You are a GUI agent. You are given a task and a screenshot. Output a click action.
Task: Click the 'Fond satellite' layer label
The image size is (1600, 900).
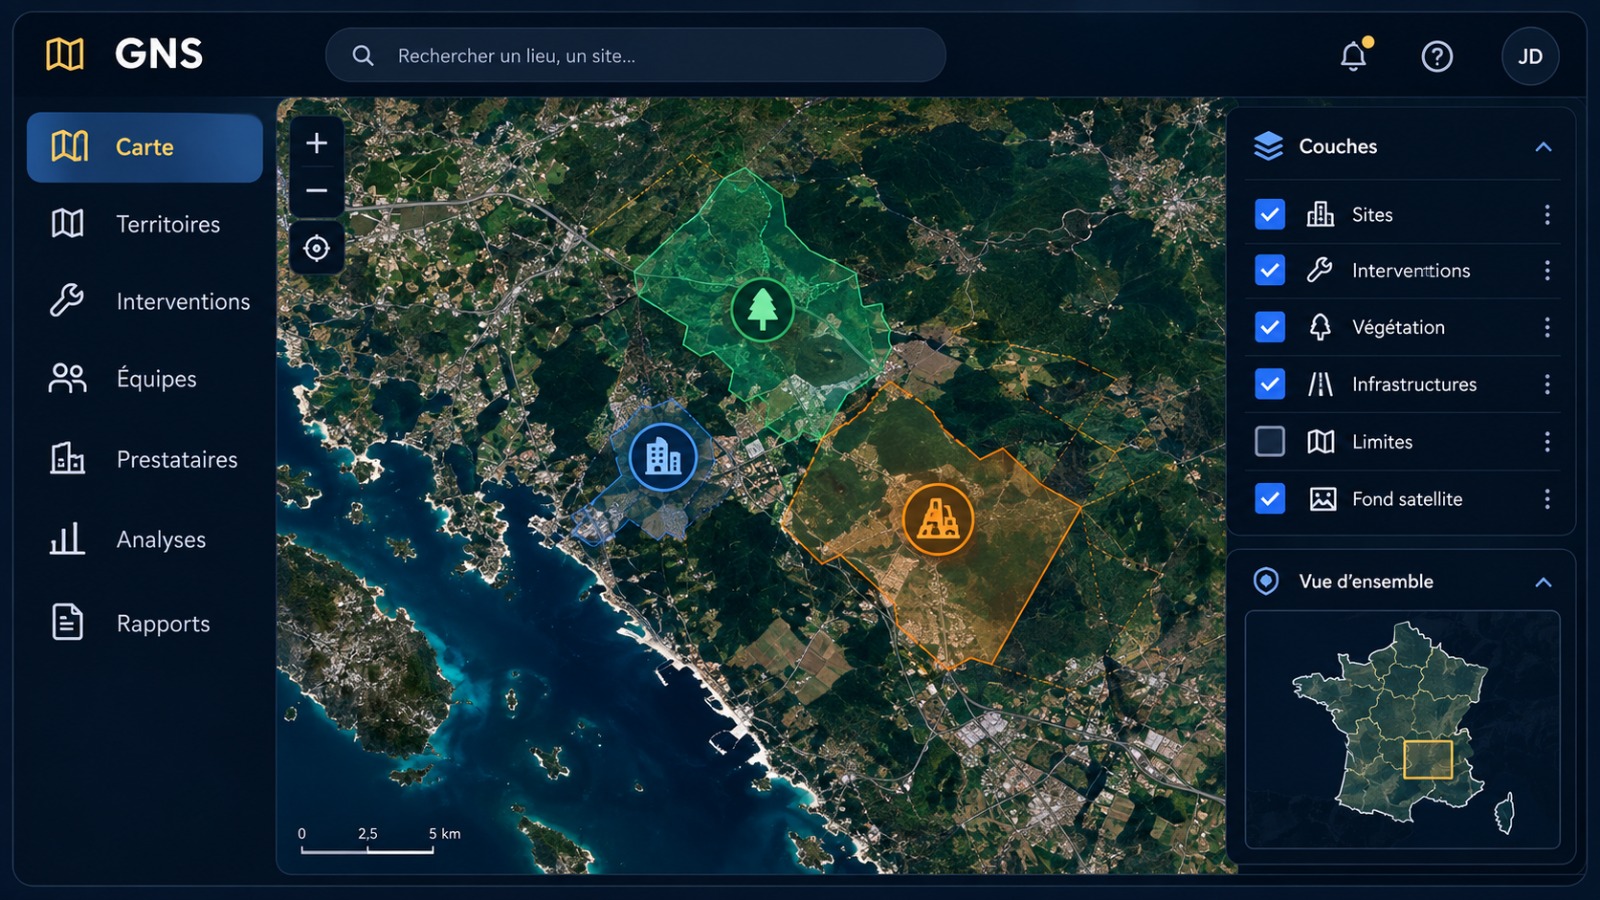pyautogui.click(x=1407, y=498)
